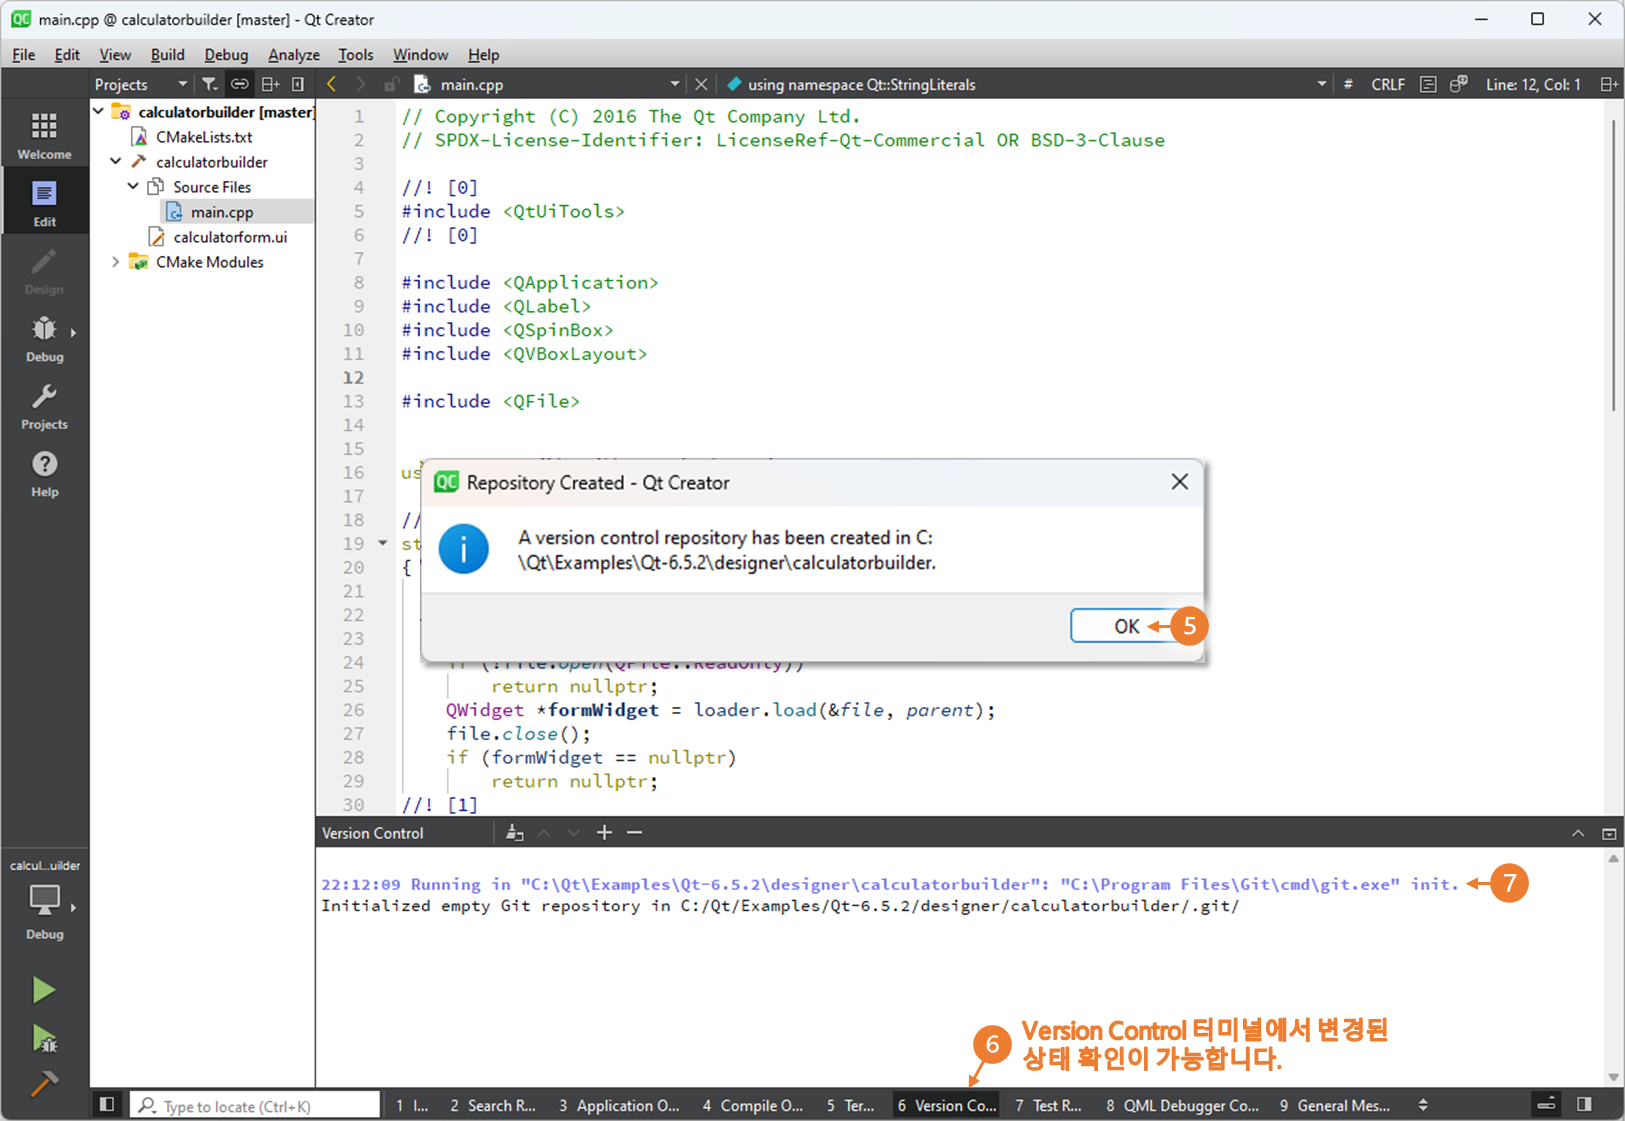This screenshot has height=1121, width=1625.
Task: Click the Version Control output scrollbar down arrow
Action: (1613, 1077)
